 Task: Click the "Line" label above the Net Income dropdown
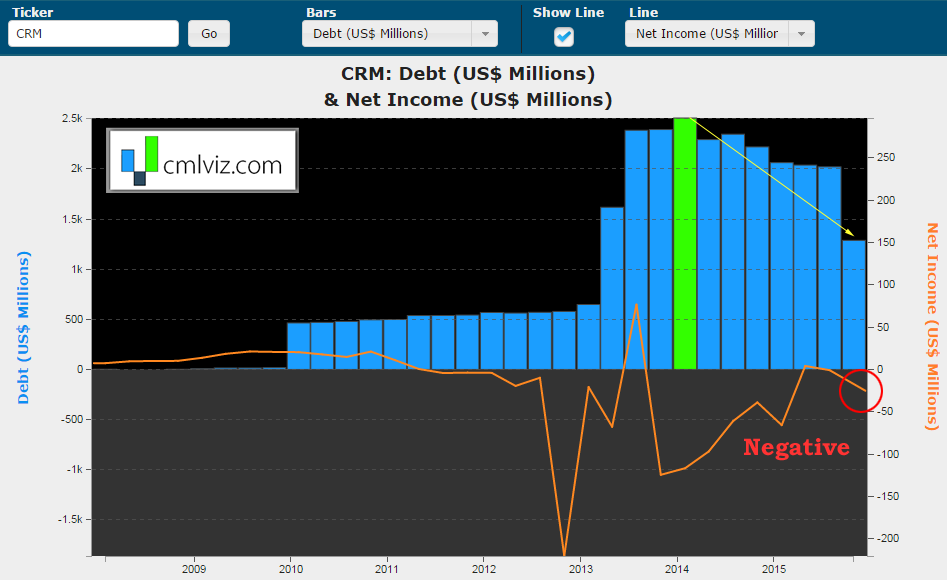644,12
